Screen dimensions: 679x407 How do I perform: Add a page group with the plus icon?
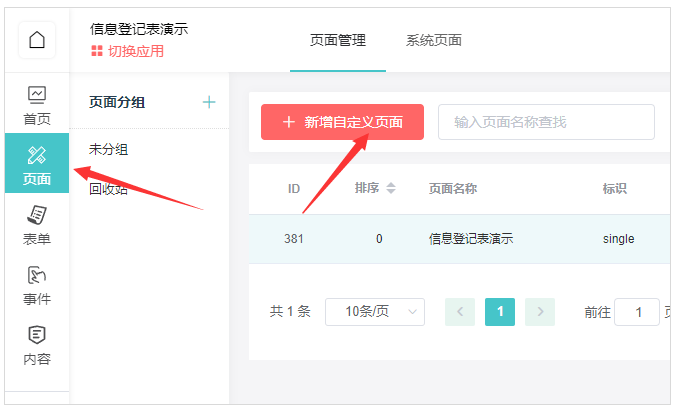pos(209,102)
